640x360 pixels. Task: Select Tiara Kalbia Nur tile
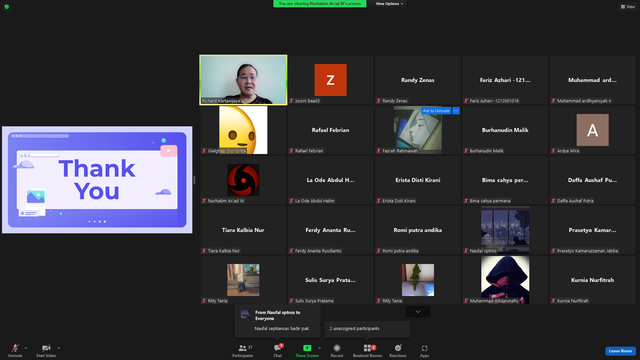coord(243,230)
